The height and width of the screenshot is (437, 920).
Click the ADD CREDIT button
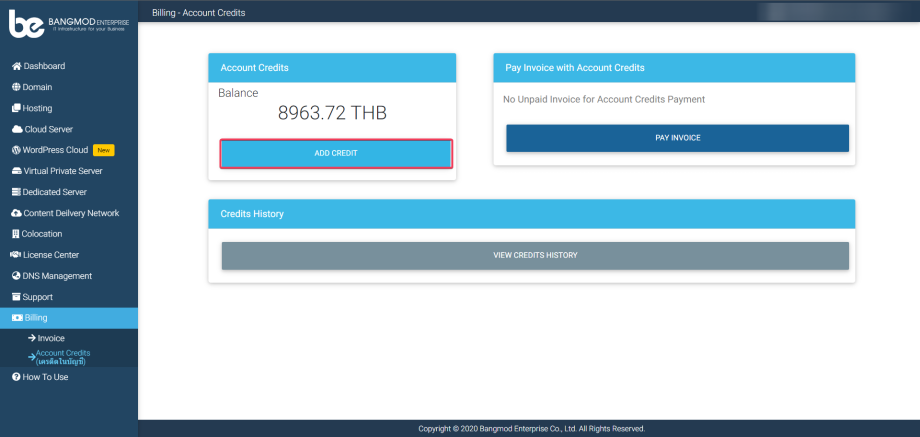pyautogui.click(x=336, y=154)
